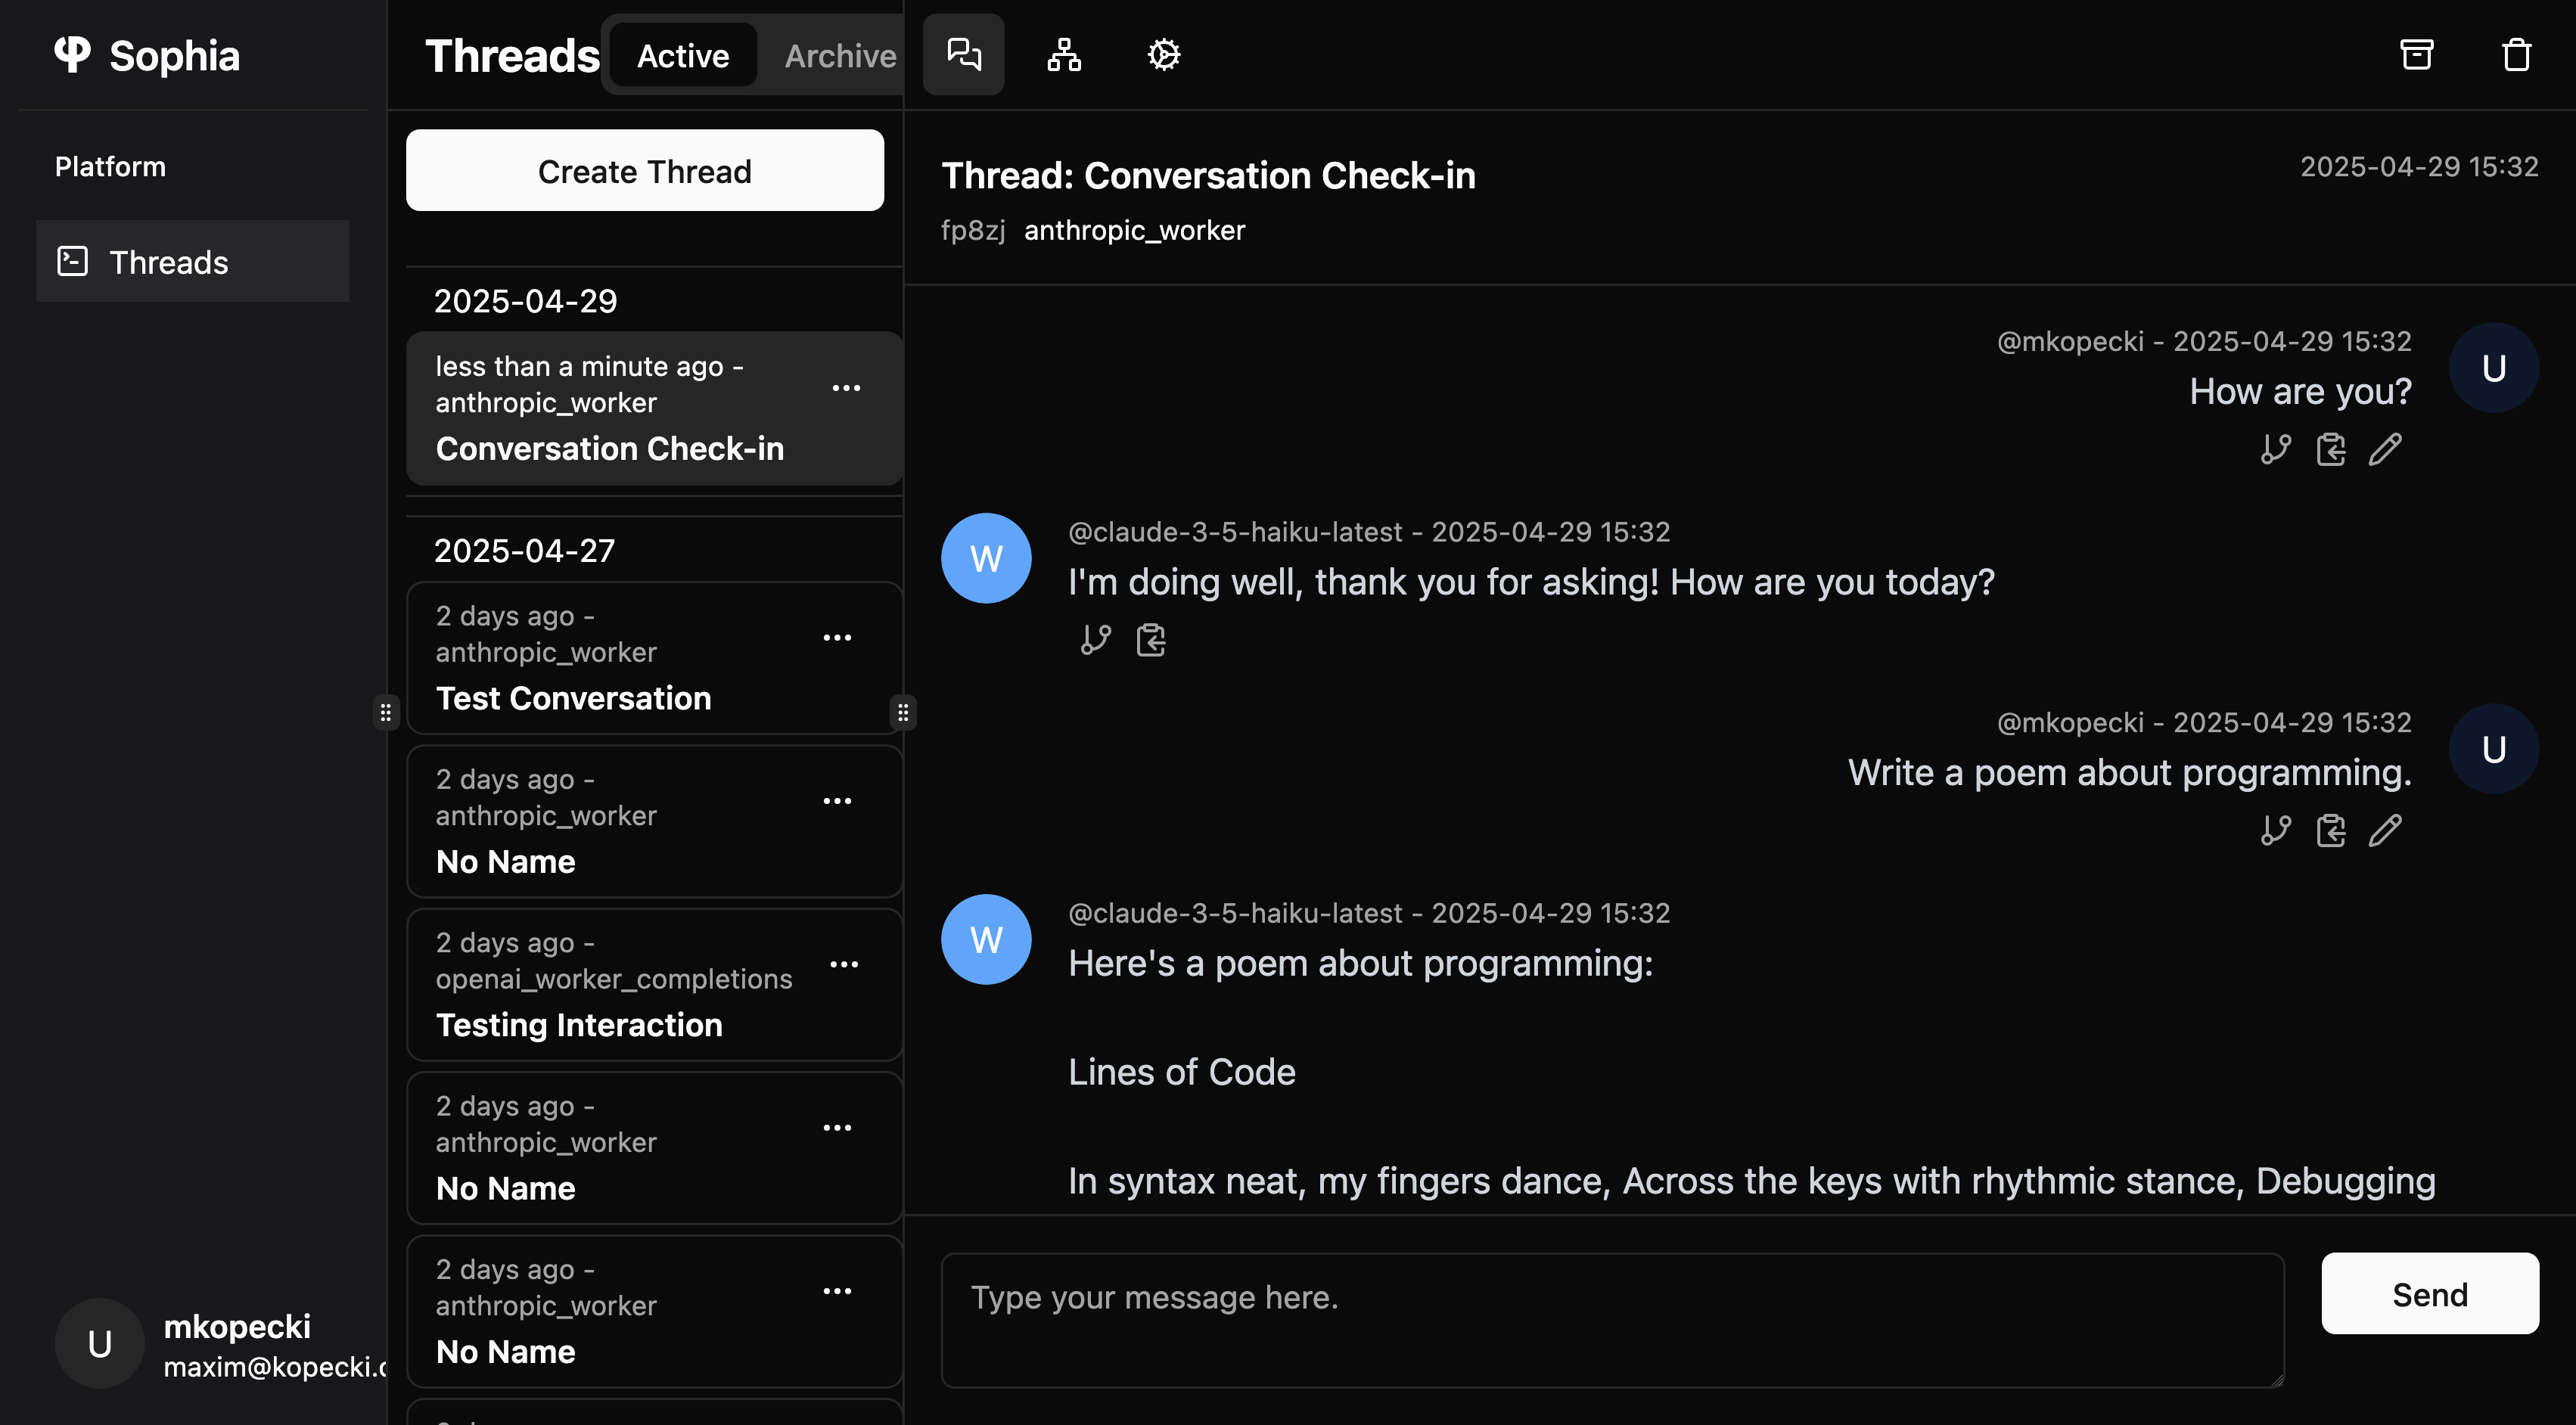Click the U avatar next to 'How are you?'
Image resolution: width=2576 pixels, height=1425 pixels.
[2493, 367]
